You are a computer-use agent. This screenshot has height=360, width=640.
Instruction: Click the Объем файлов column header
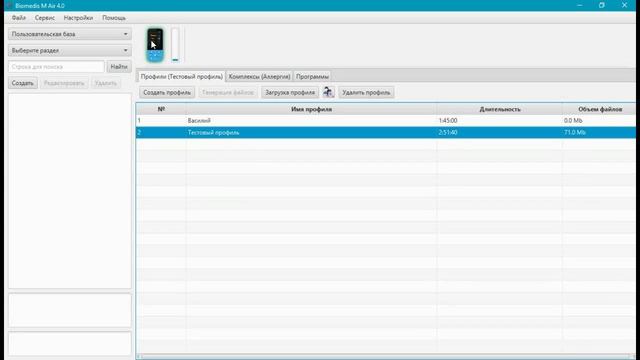click(600, 109)
